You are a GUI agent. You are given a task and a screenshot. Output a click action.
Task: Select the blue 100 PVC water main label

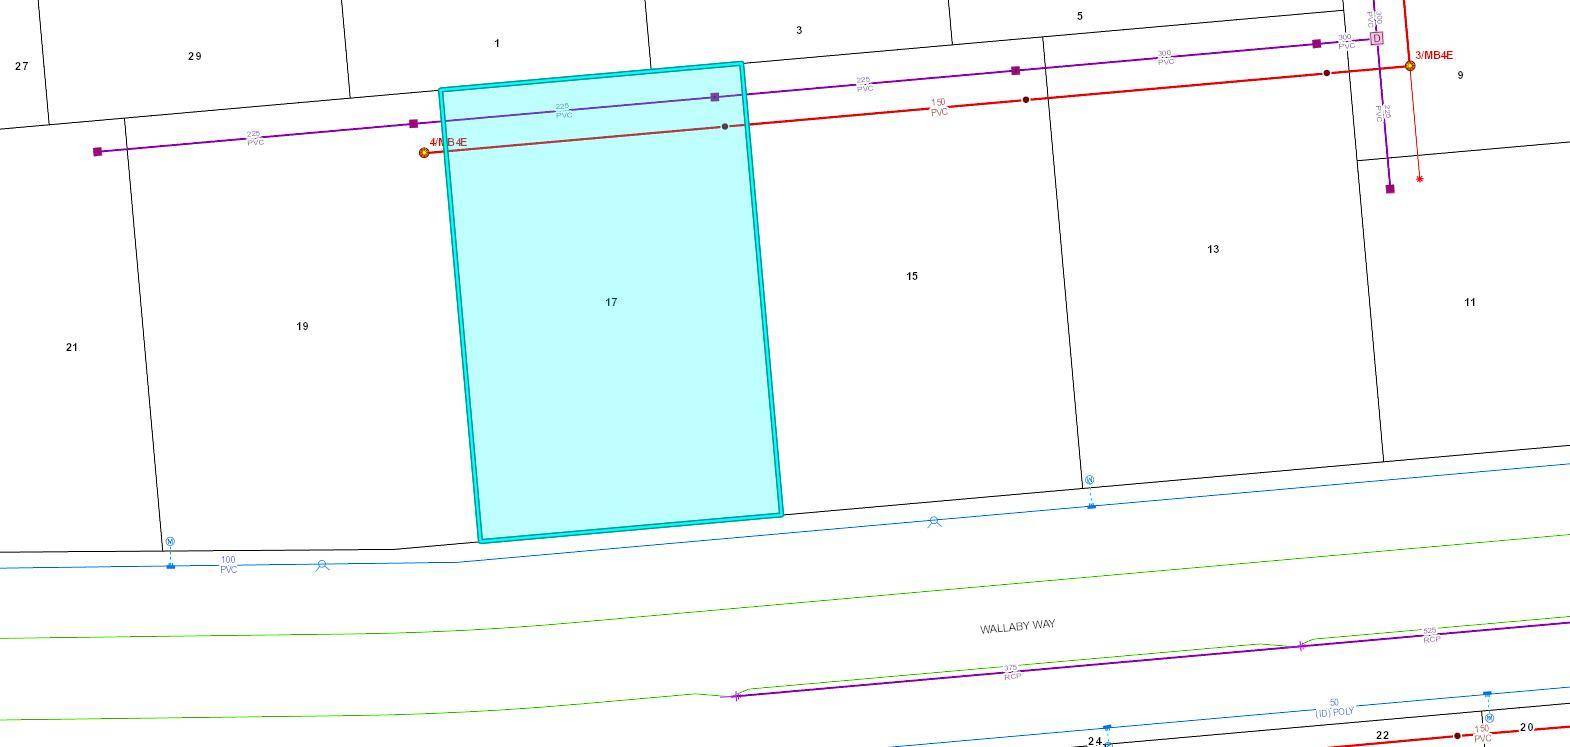click(x=228, y=565)
